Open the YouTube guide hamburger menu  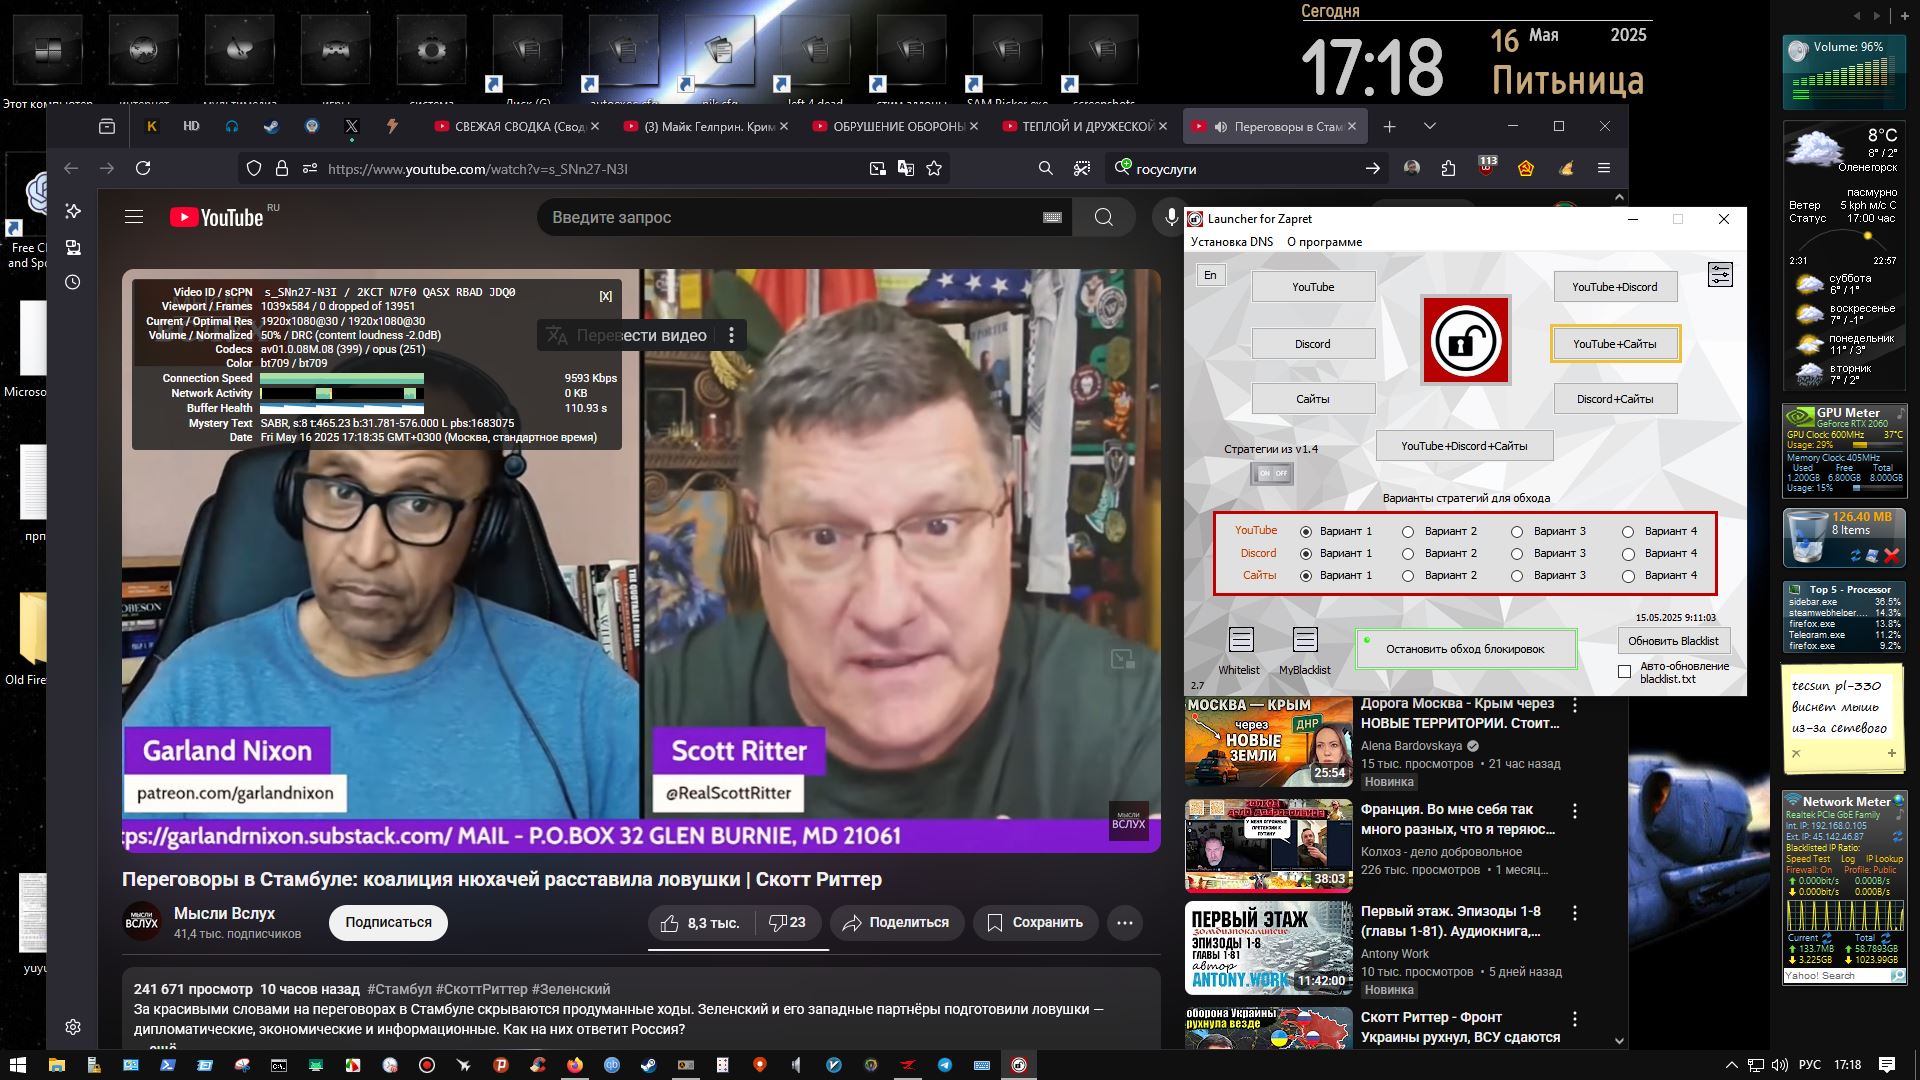[134, 217]
